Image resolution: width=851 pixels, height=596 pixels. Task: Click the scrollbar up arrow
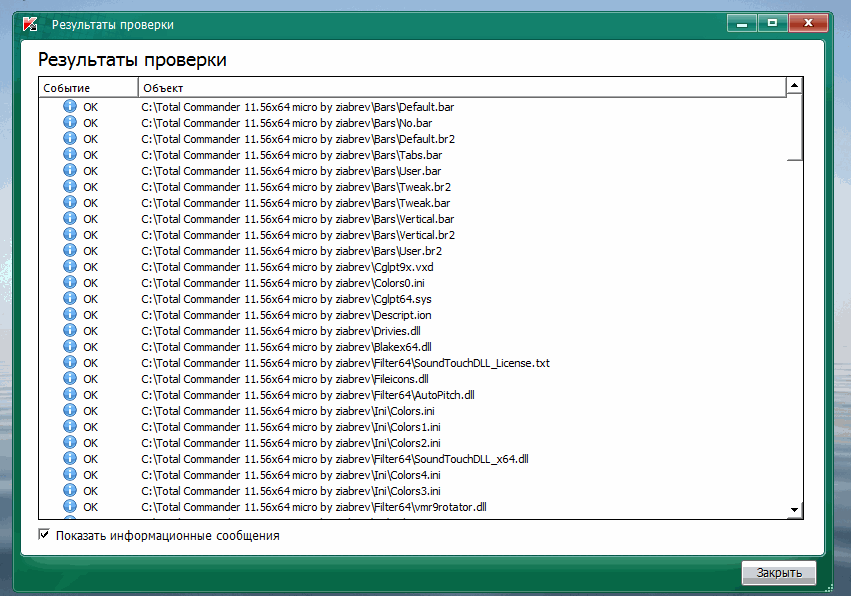coord(794,85)
